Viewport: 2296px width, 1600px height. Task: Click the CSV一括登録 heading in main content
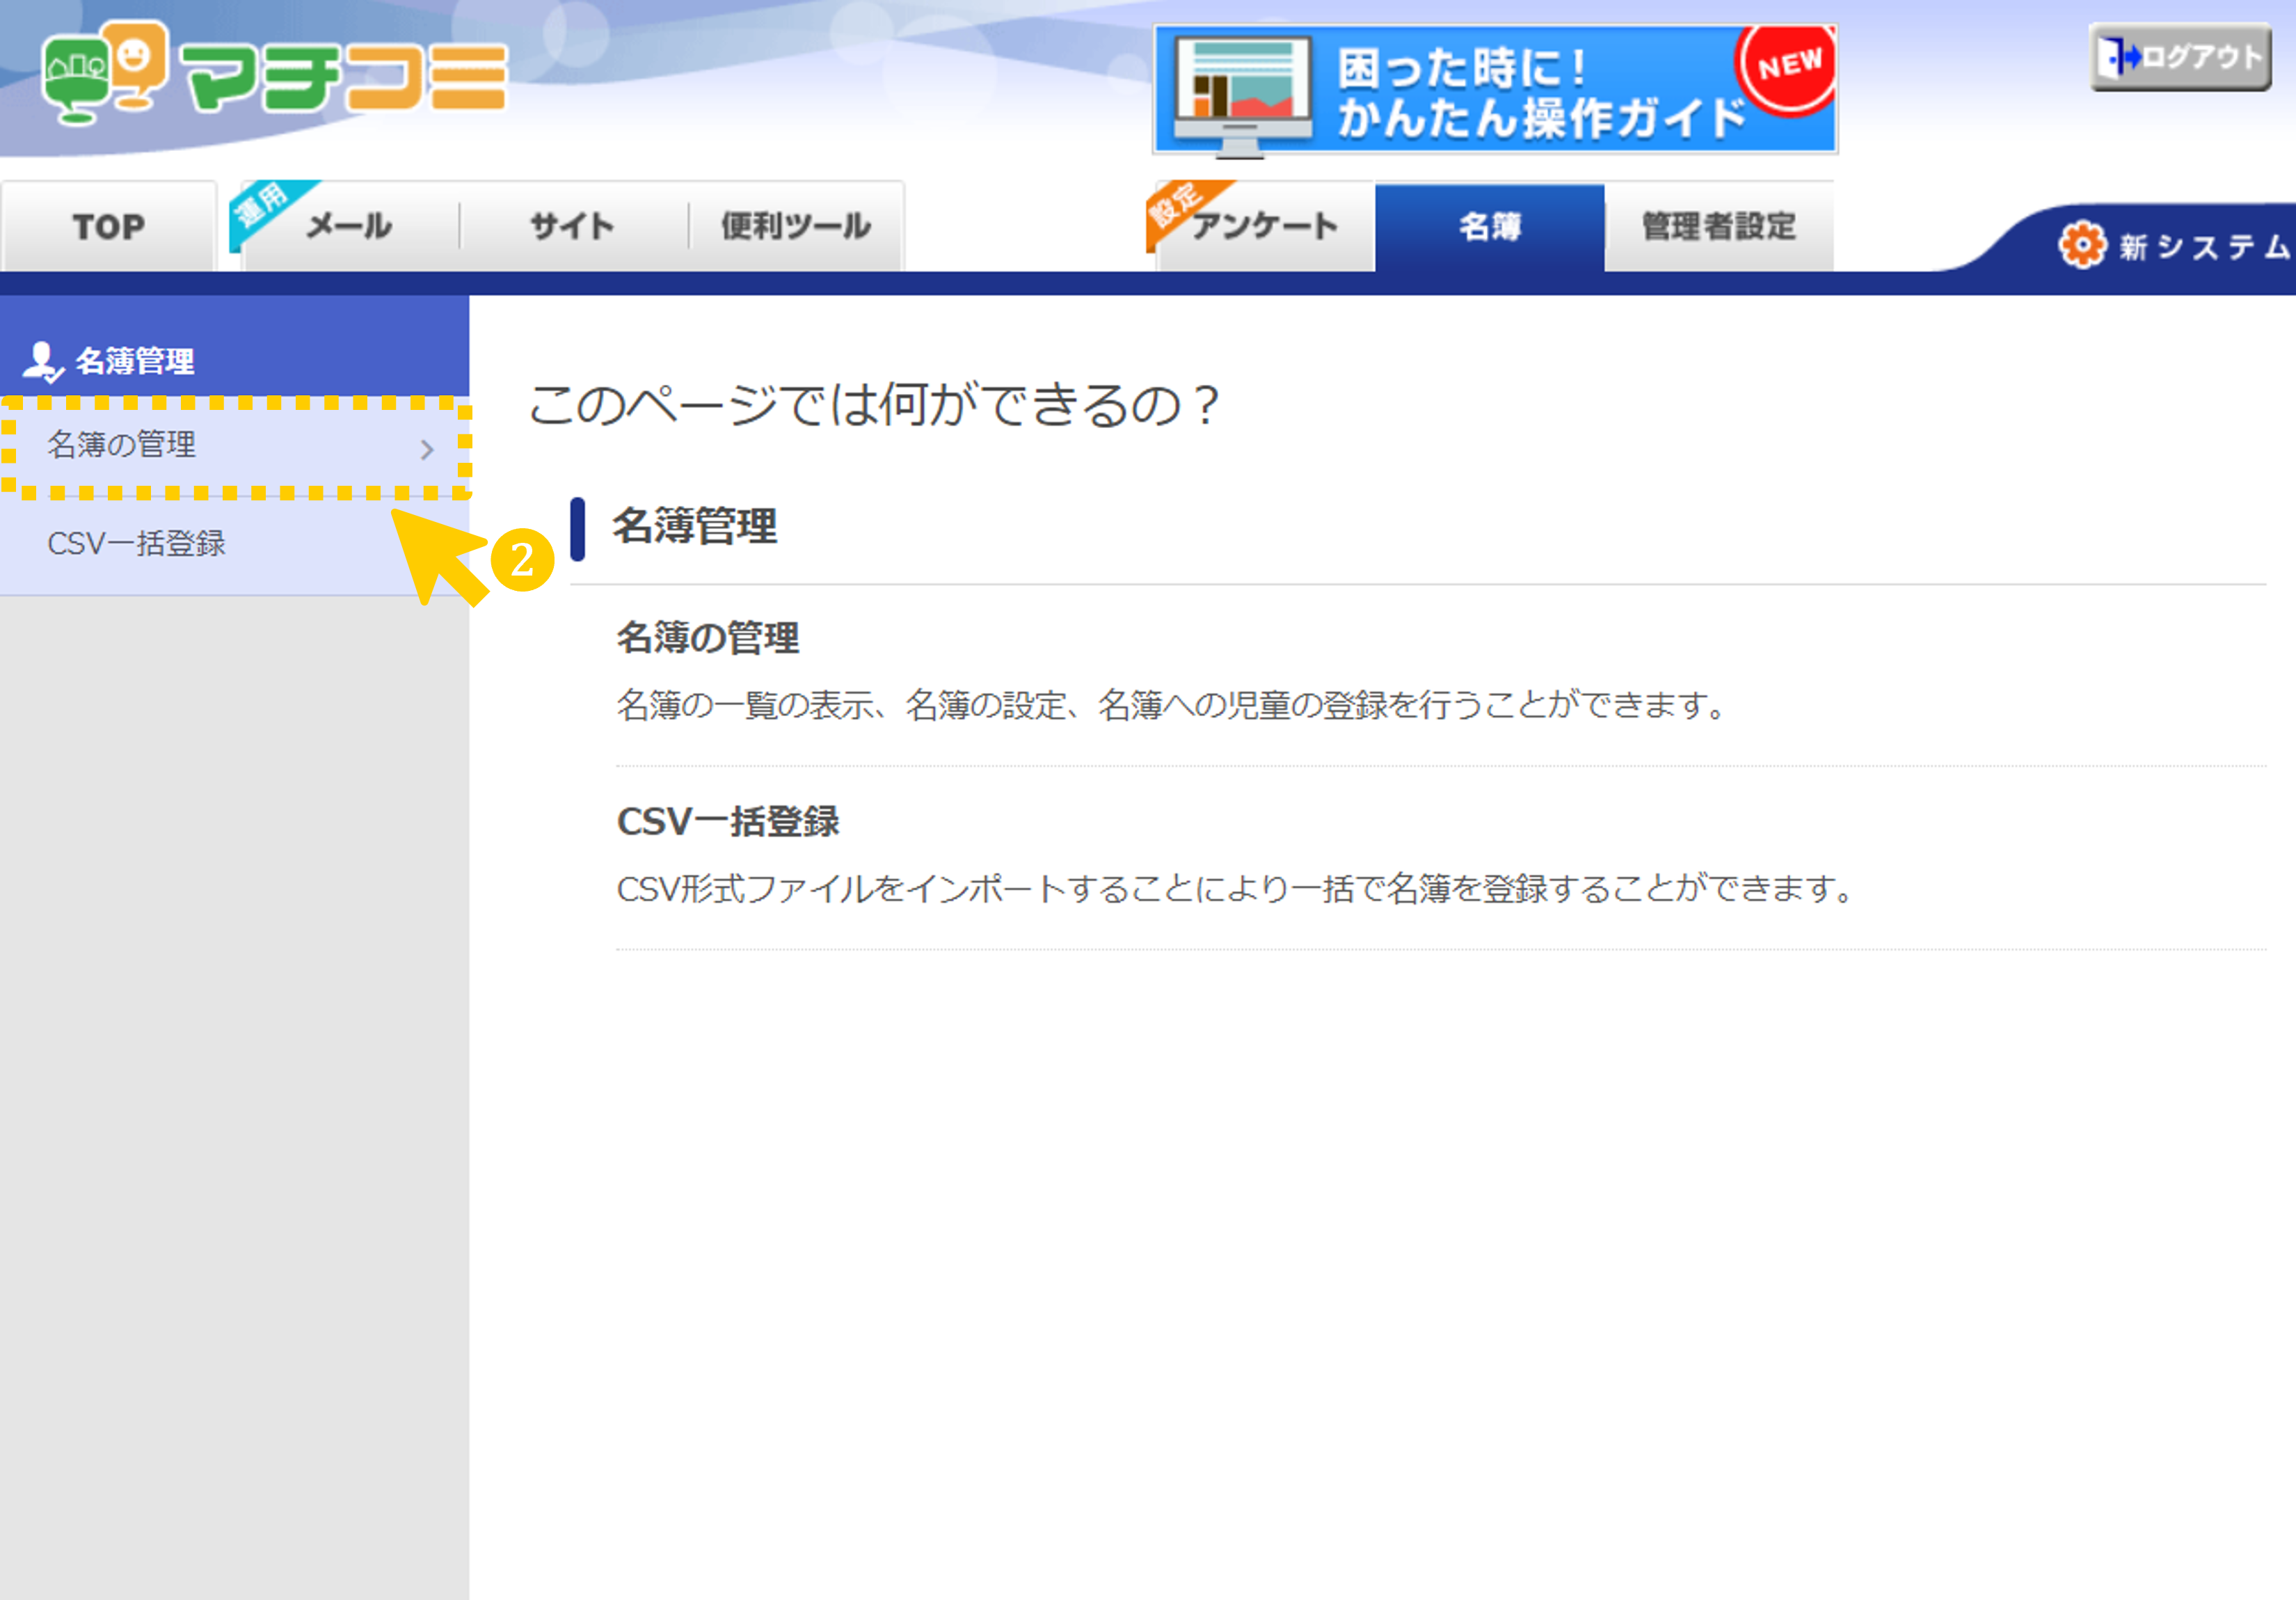coord(728,822)
